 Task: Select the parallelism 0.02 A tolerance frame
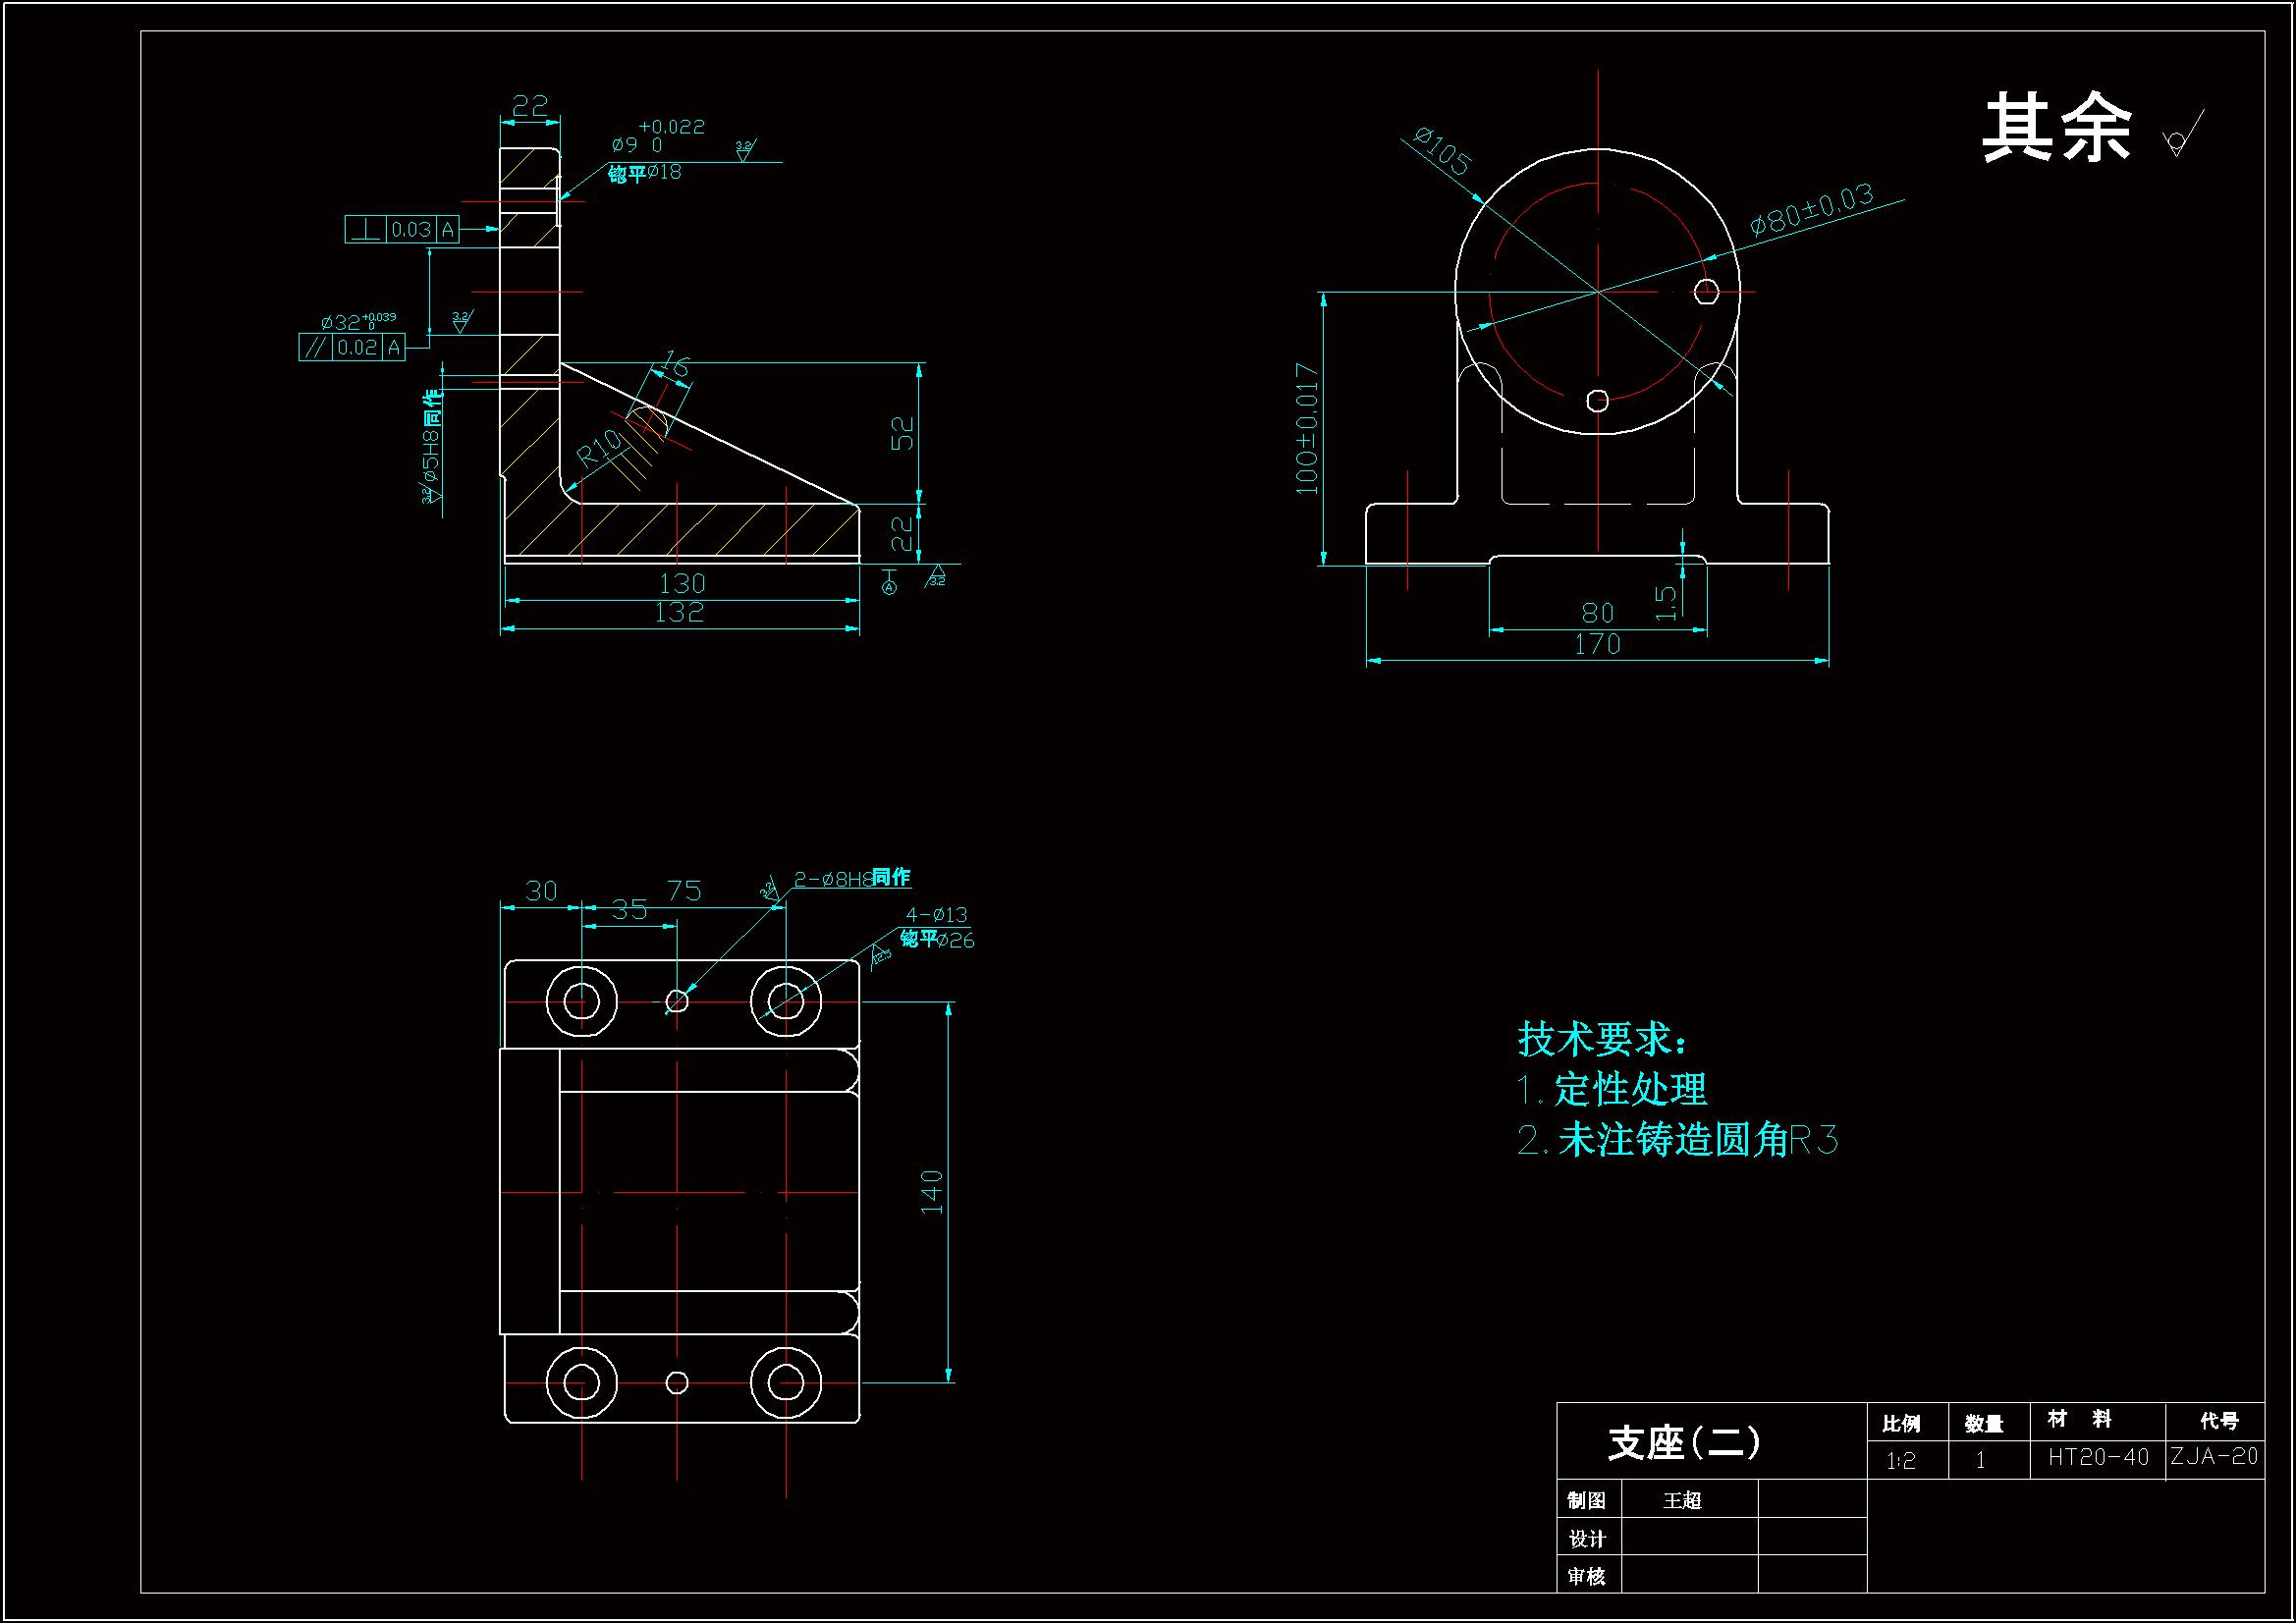point(352,347)
